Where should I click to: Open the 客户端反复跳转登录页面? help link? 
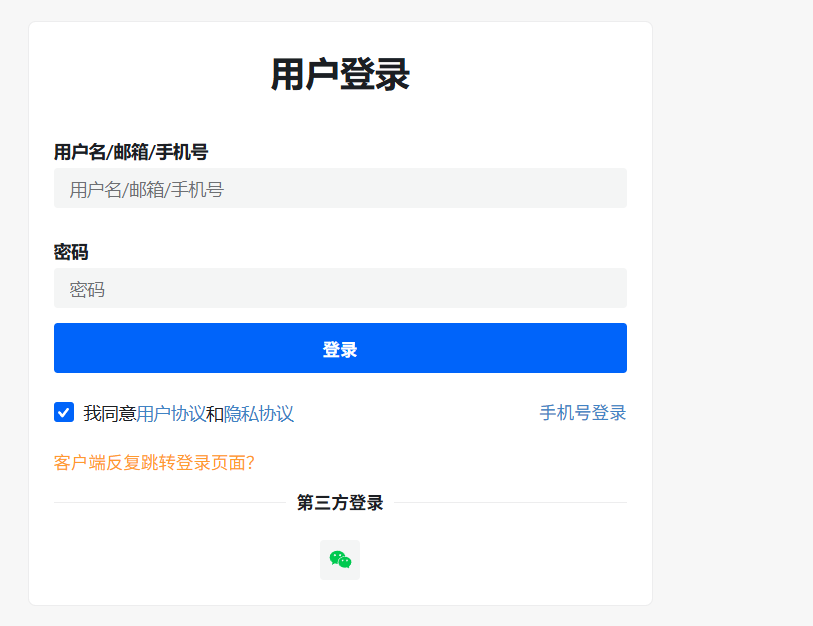coord(155,463)
